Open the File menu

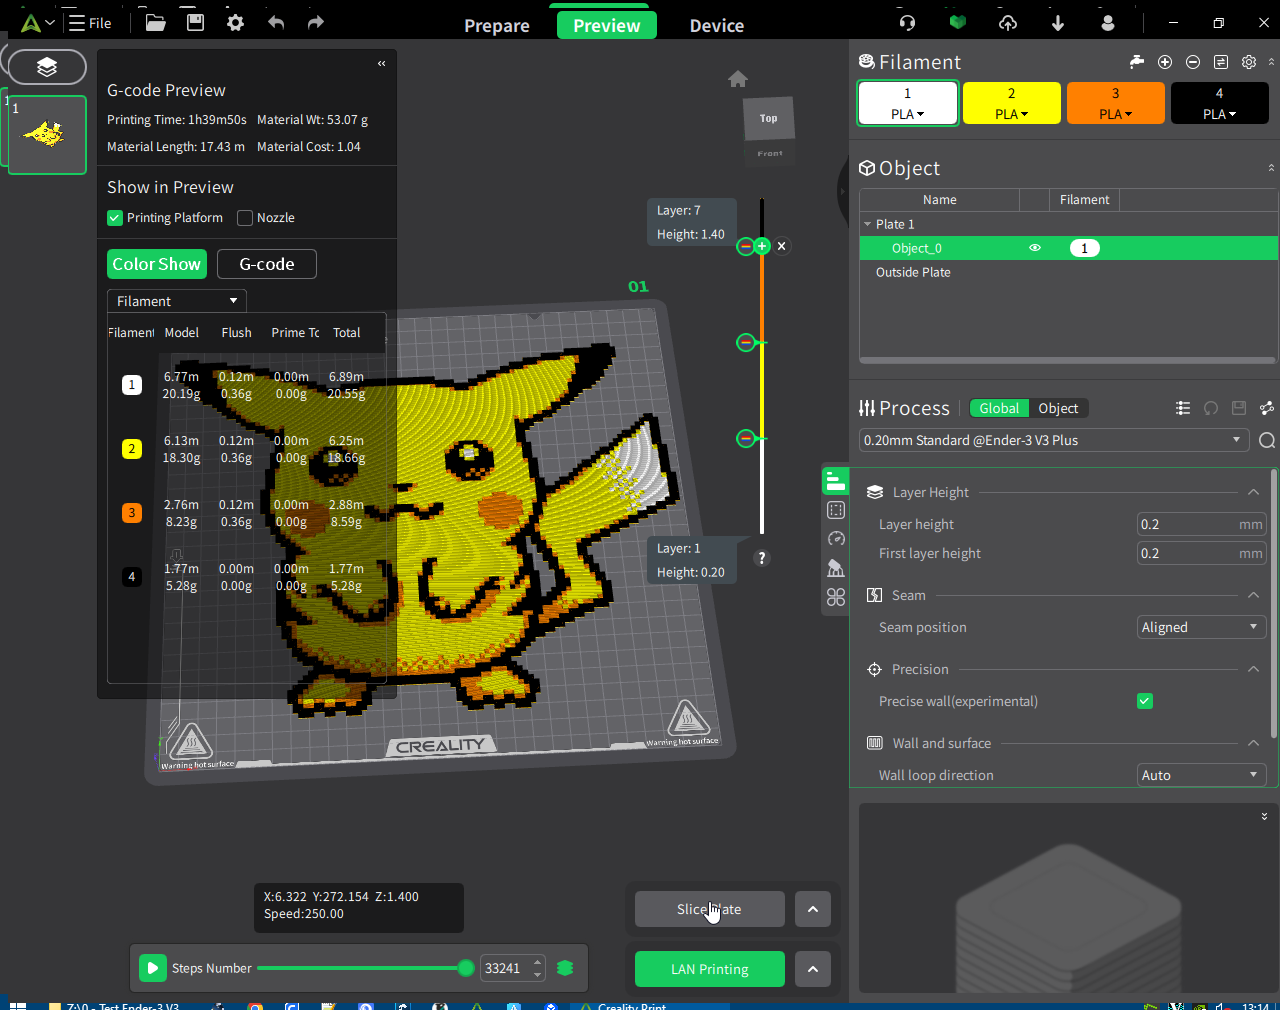(90, 22)
